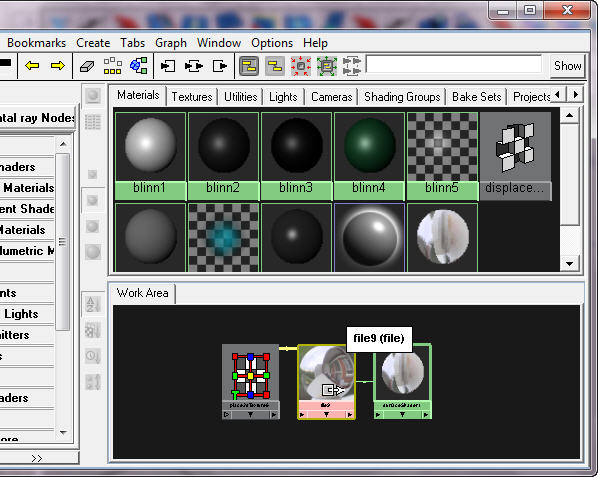
Task: Open the Options menu
Action: click(272, 43)
